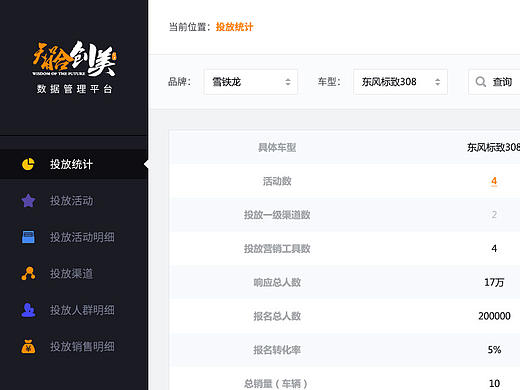Viewport: 520px width, 390px height.
Task: Click the 具体车型 row label
Action: (277, 147)
